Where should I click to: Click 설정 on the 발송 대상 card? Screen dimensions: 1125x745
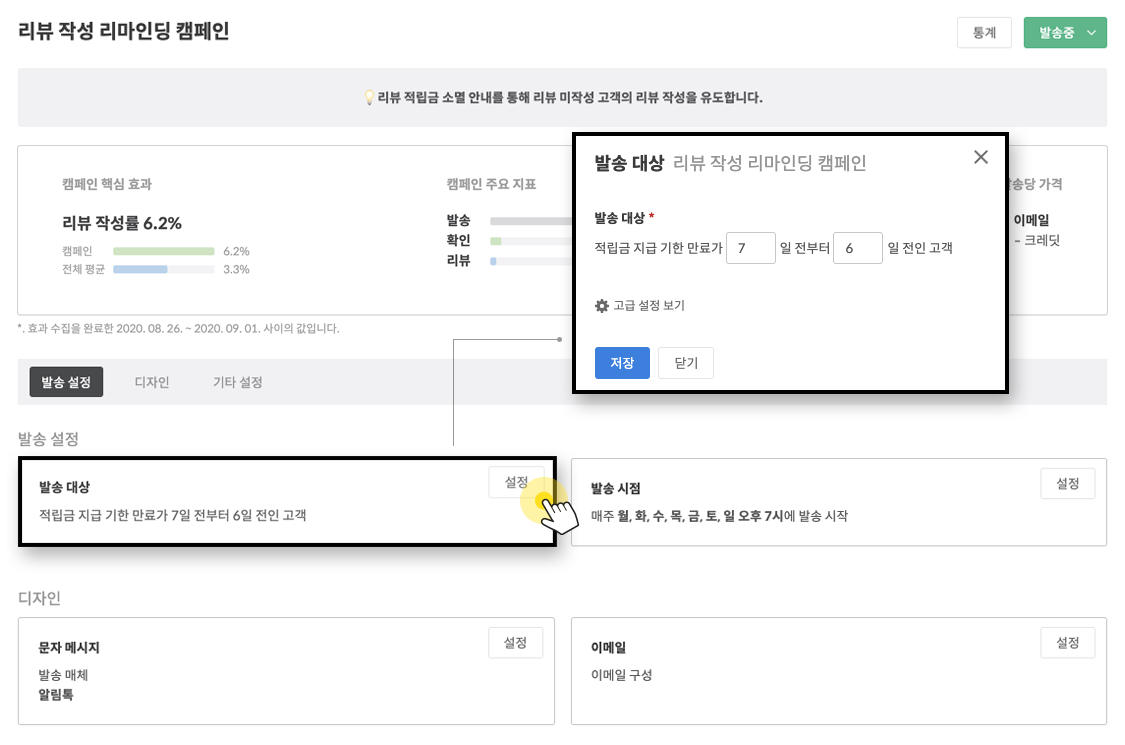[516, 481]
